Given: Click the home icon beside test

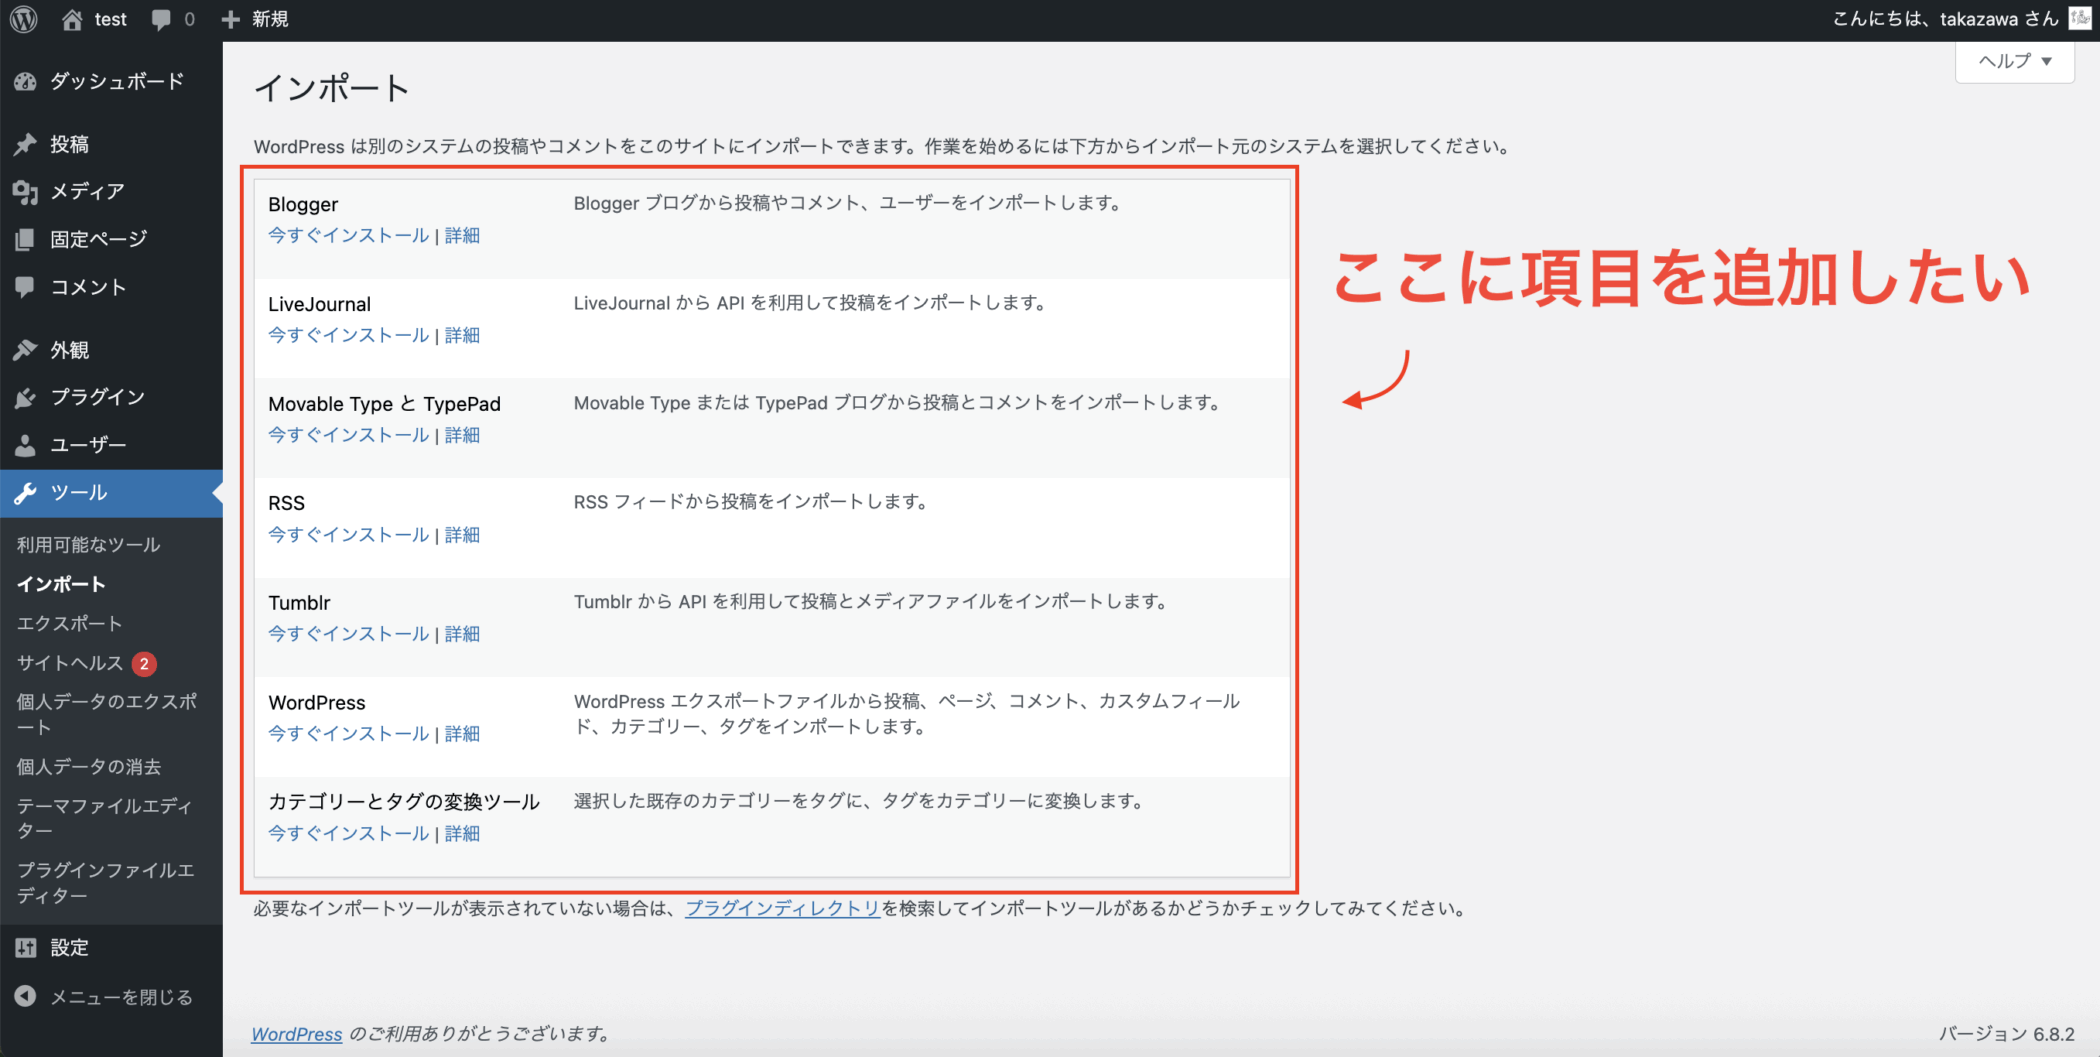Looking at the screenshot, I should (72, 19).
